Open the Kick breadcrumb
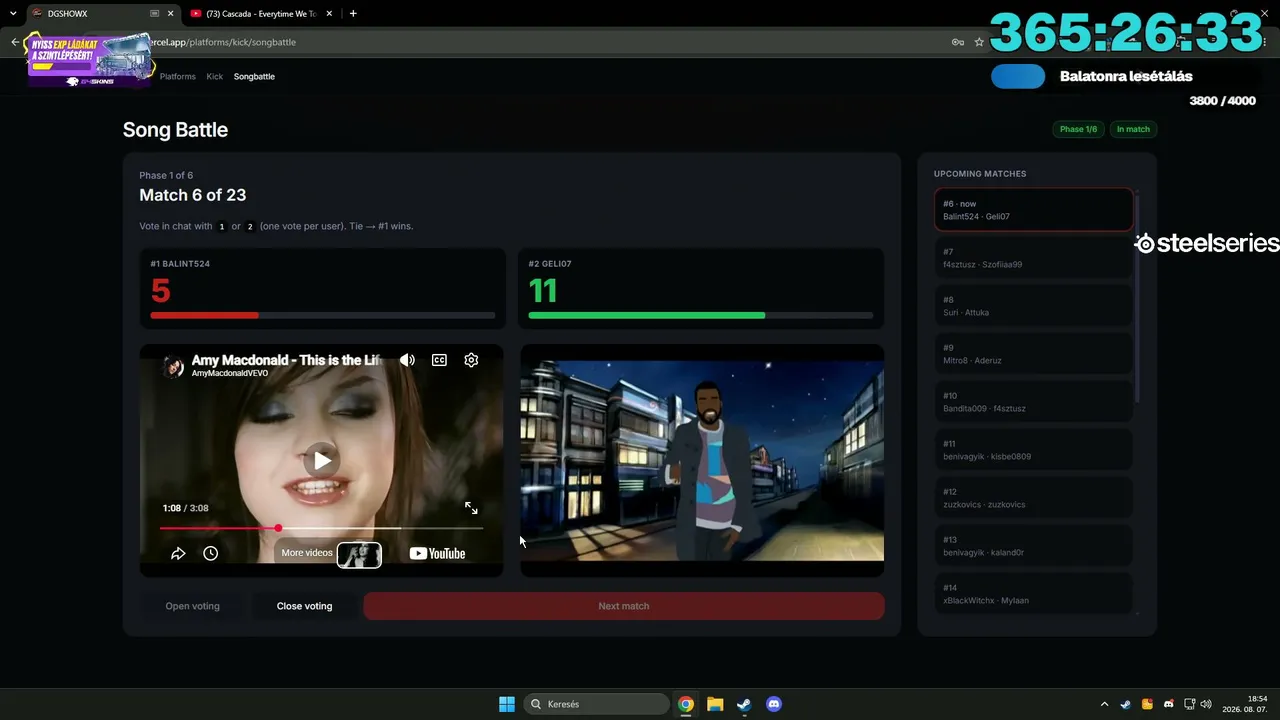The height and width of the screenshot is (720, 1280). 215,76
